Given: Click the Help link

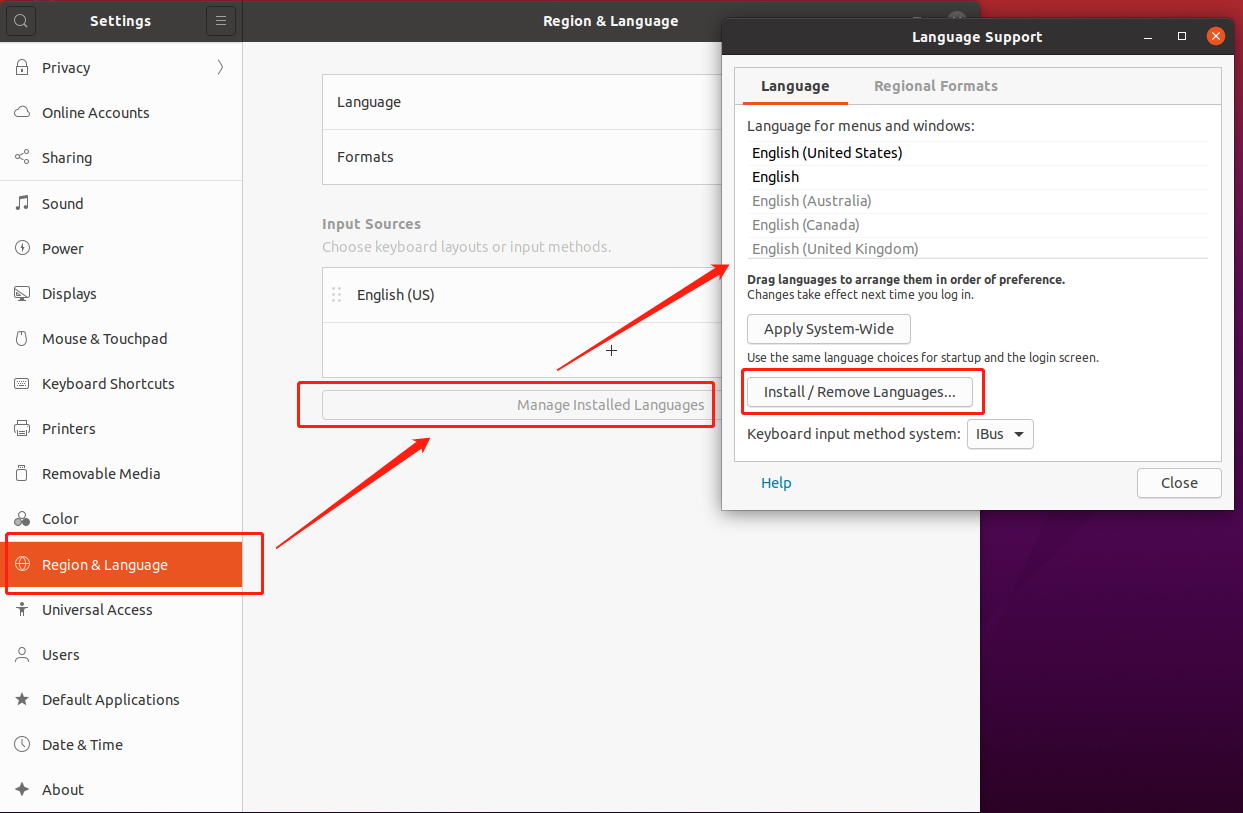Looking at the screenshot, I should tap(776, 483).
